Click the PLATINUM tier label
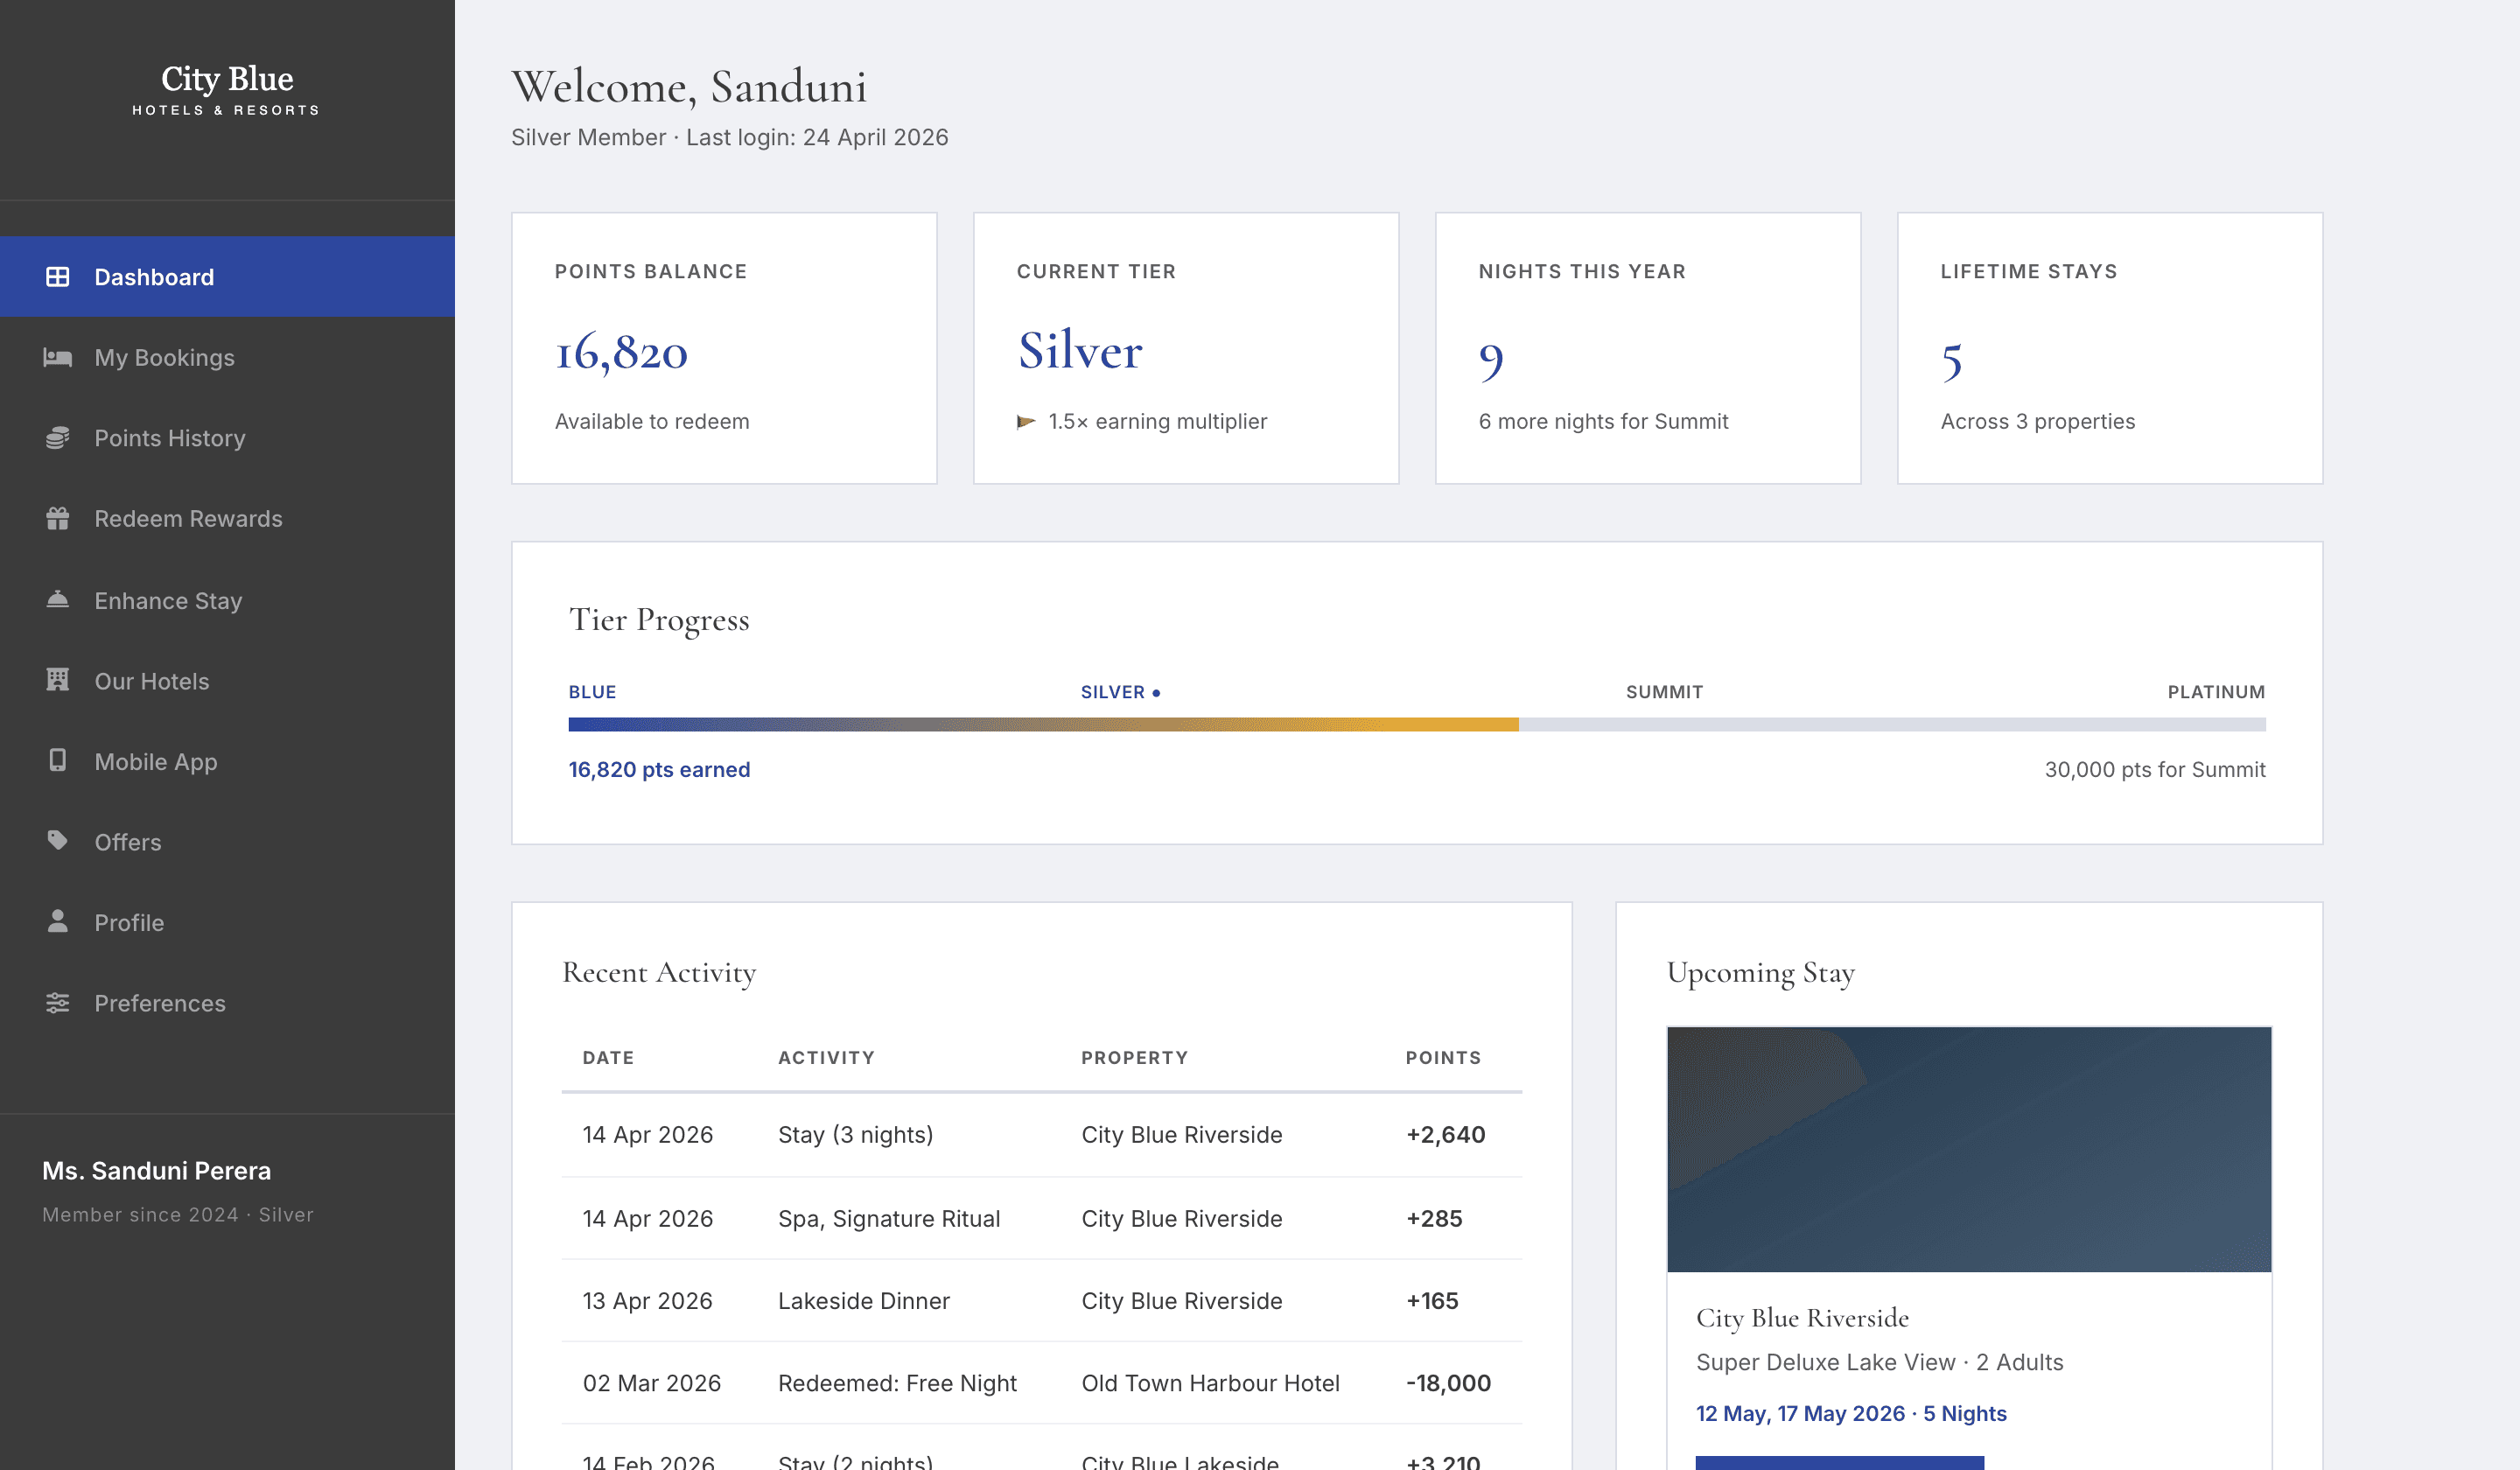Image resolution: width=2520 pixels, height=1470 pixels. (2216, 692)
